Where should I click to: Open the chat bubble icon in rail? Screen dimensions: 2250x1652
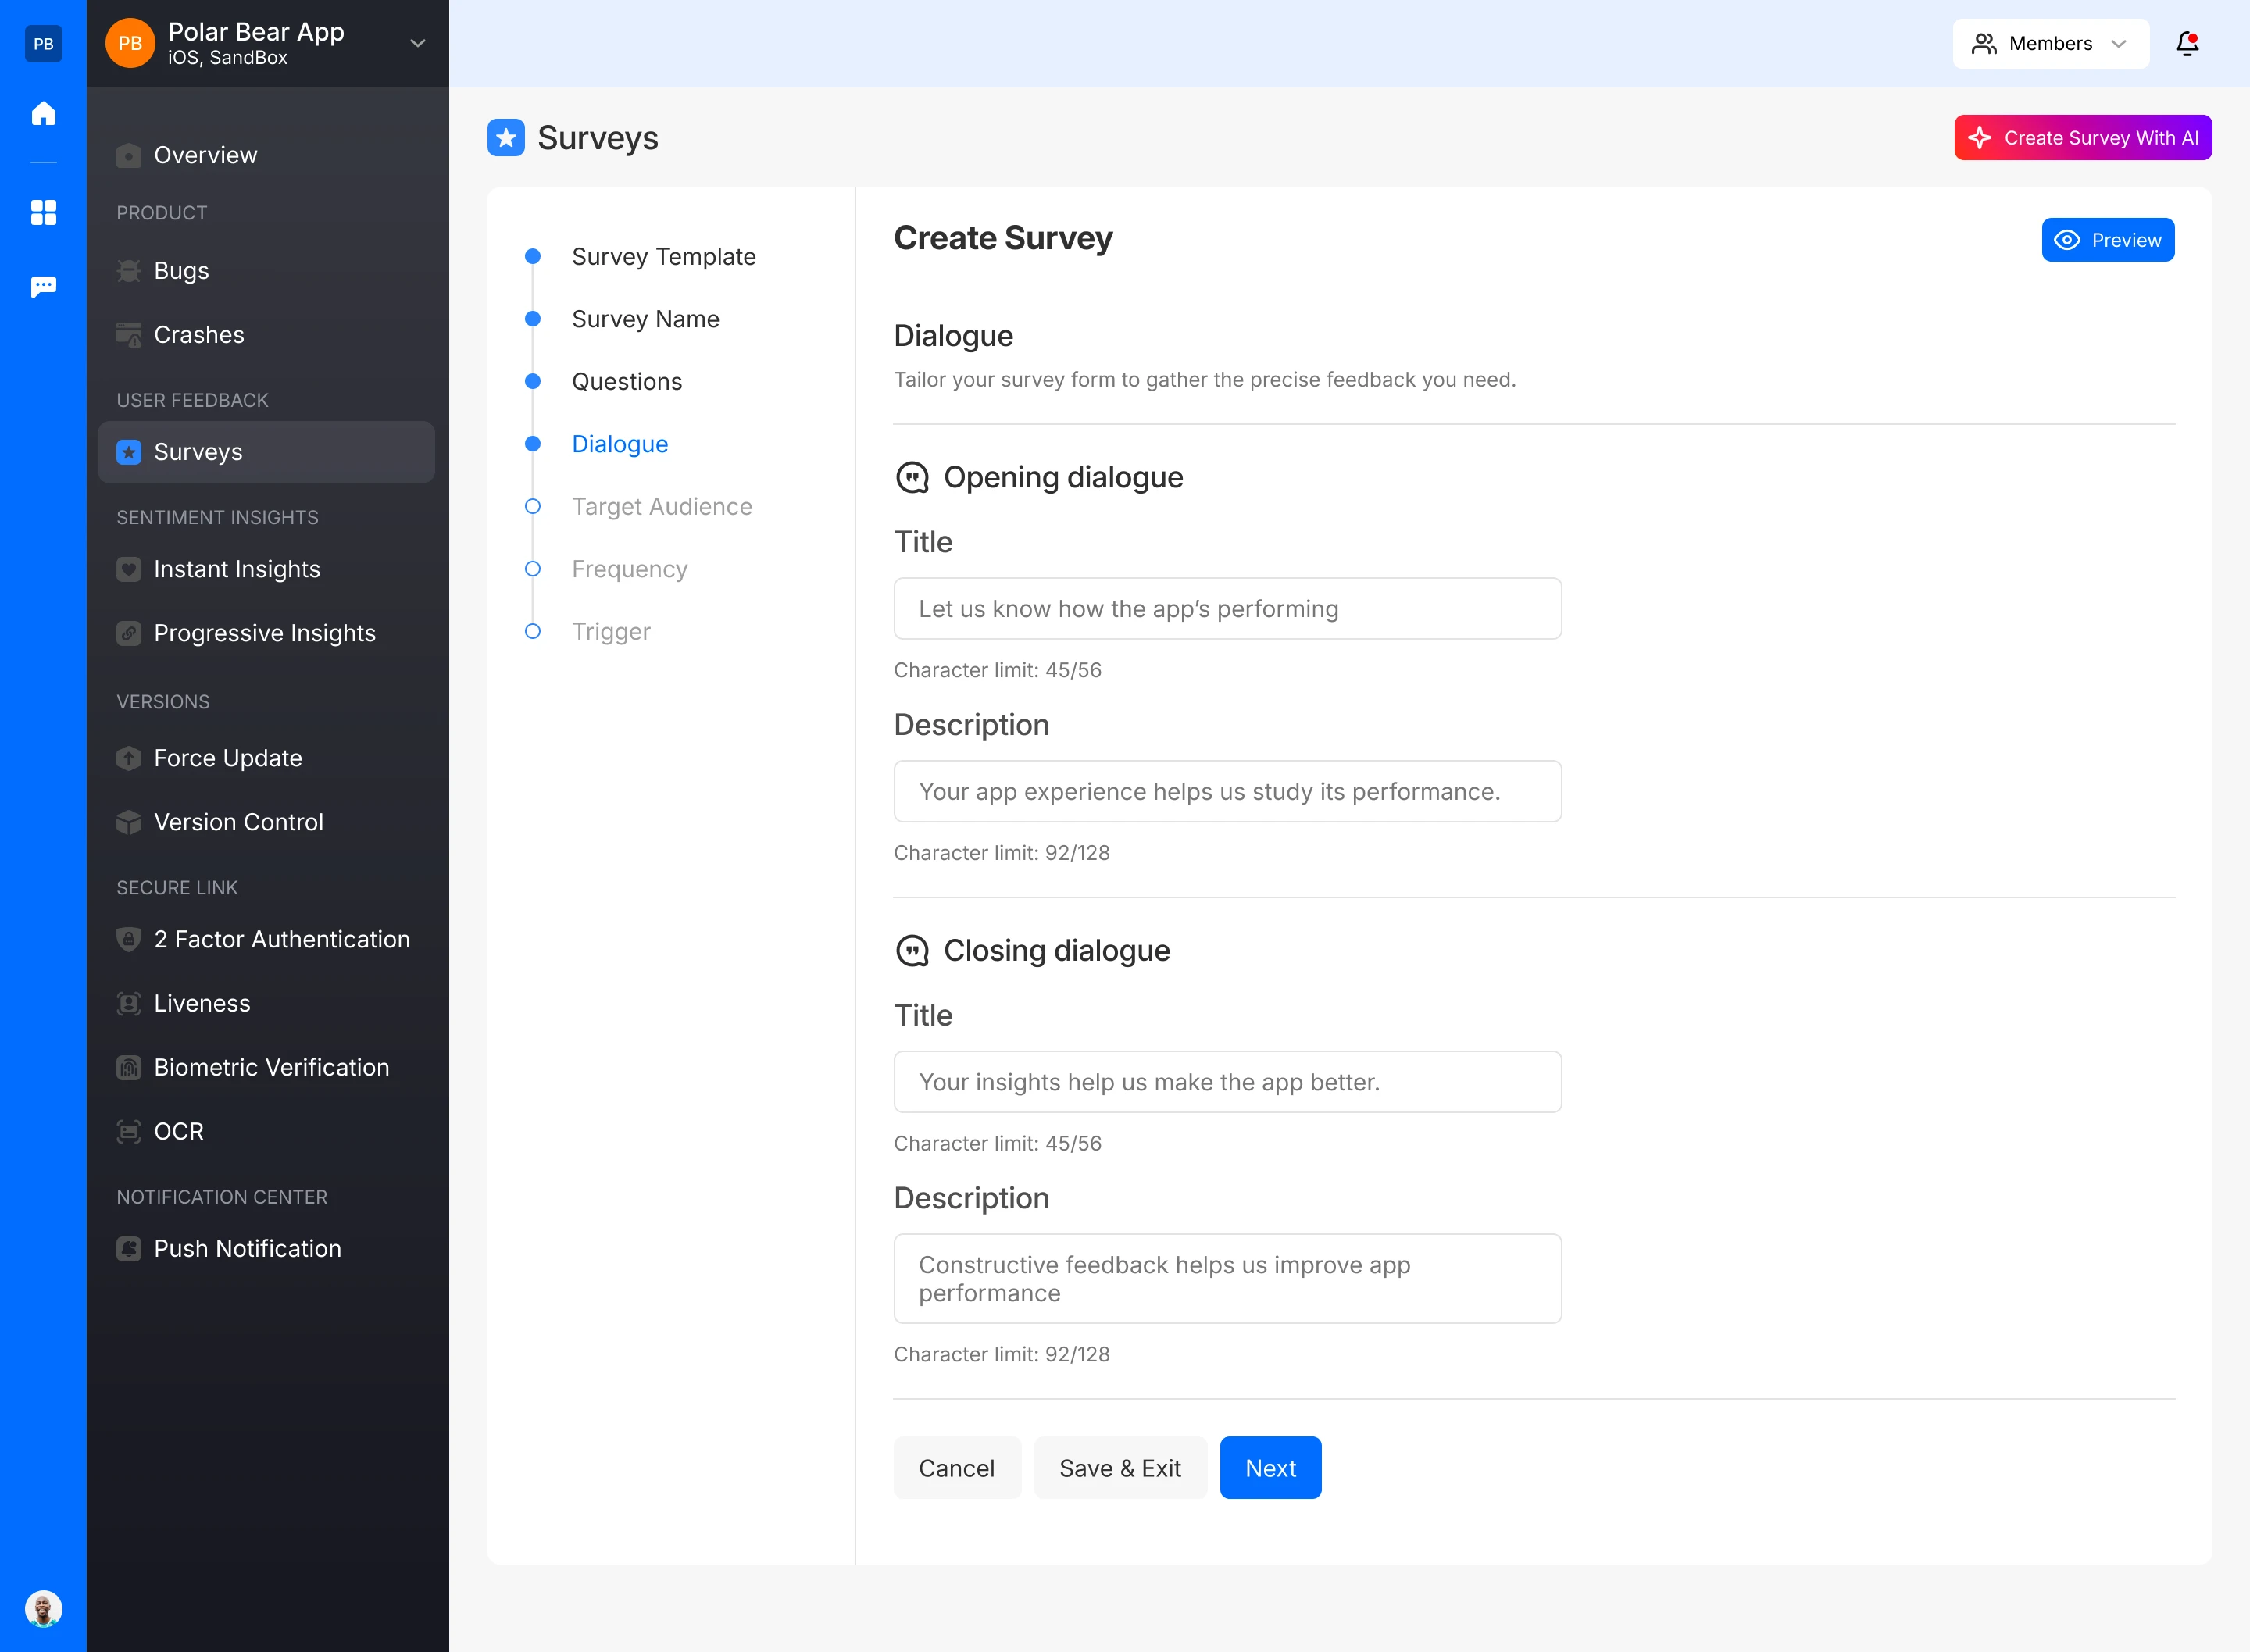(43, 287)
